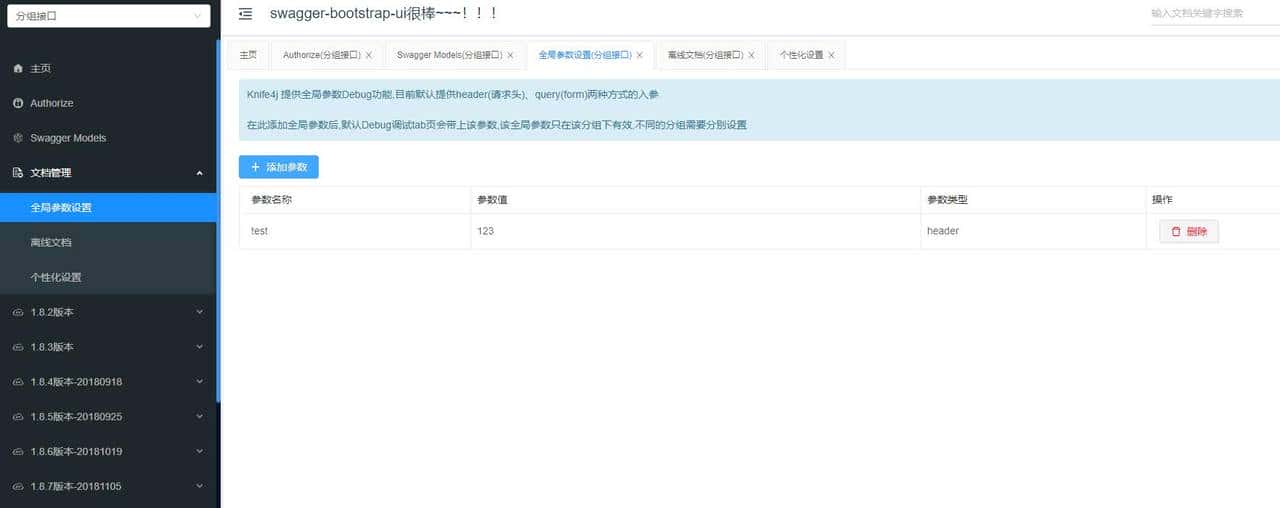This screenshot has width=1280, height=508.
Task: Open 个性化设置 in the sidebar
Action: [x=108, y=277]
